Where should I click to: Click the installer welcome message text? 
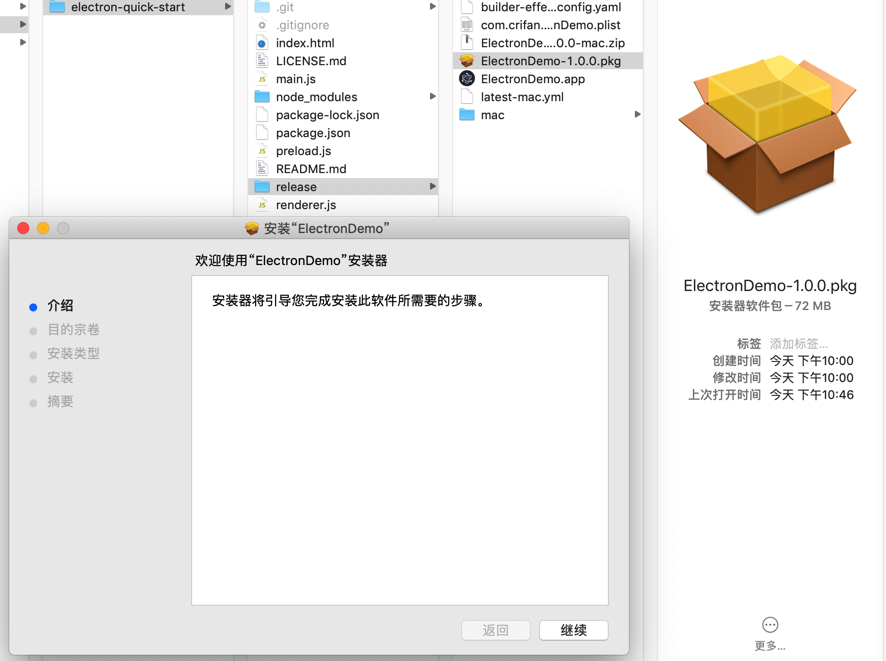tap(349, 301)
